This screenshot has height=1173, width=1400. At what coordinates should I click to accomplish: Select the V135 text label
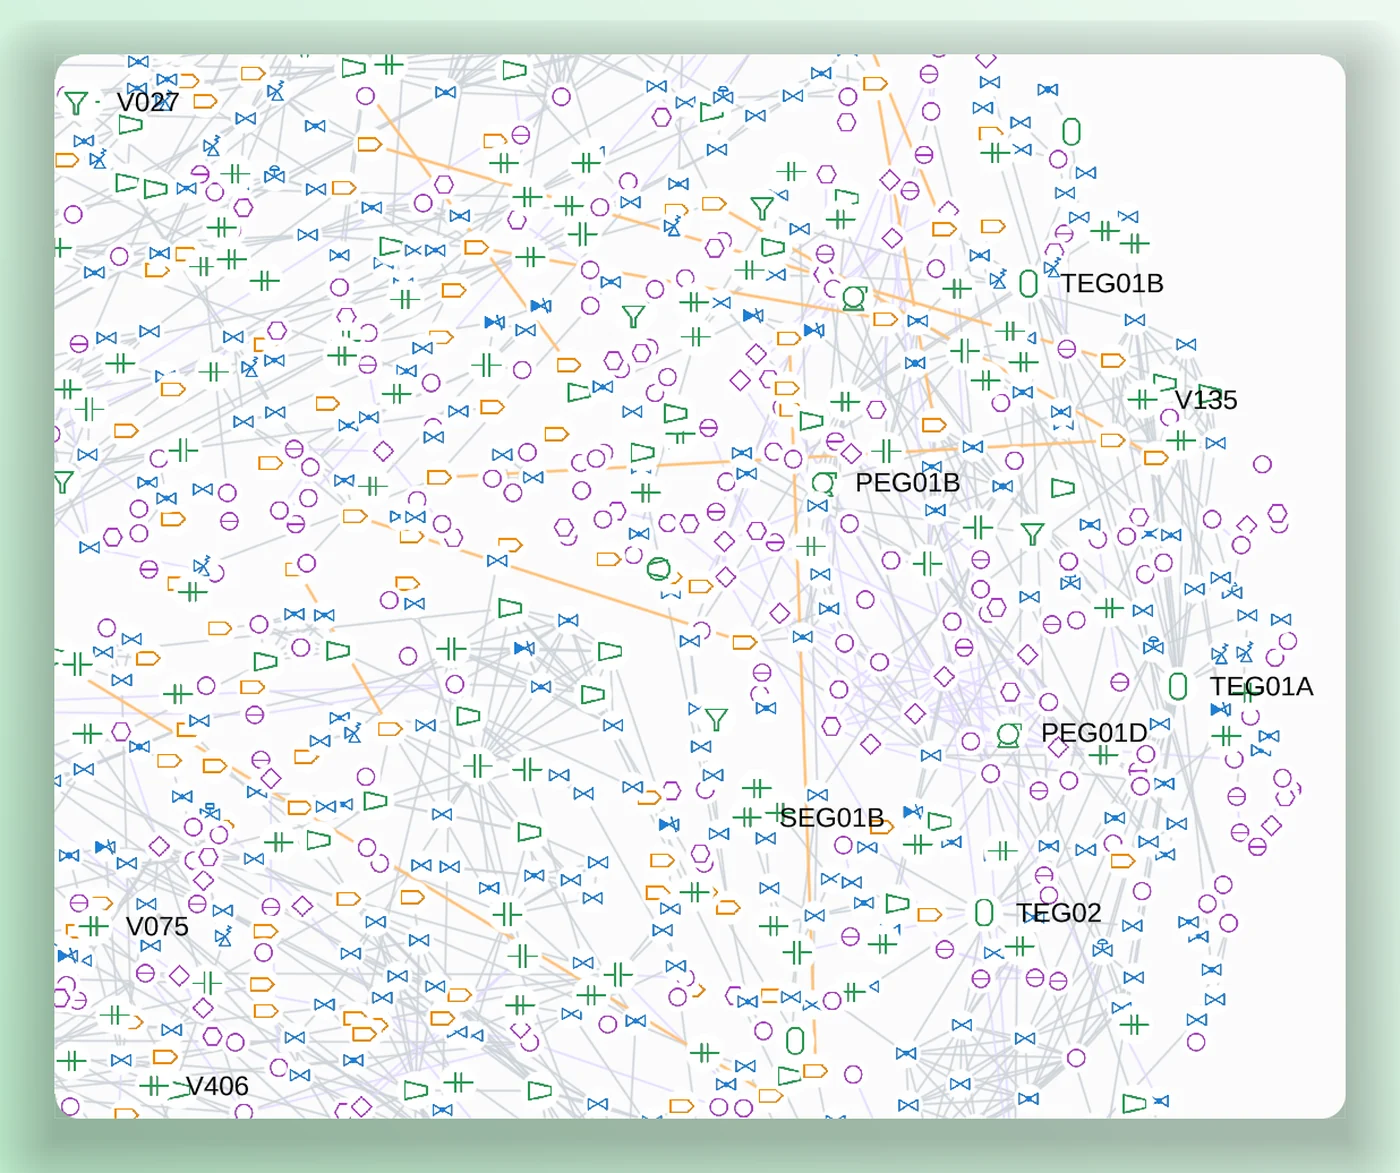(x=1205, y=399)
